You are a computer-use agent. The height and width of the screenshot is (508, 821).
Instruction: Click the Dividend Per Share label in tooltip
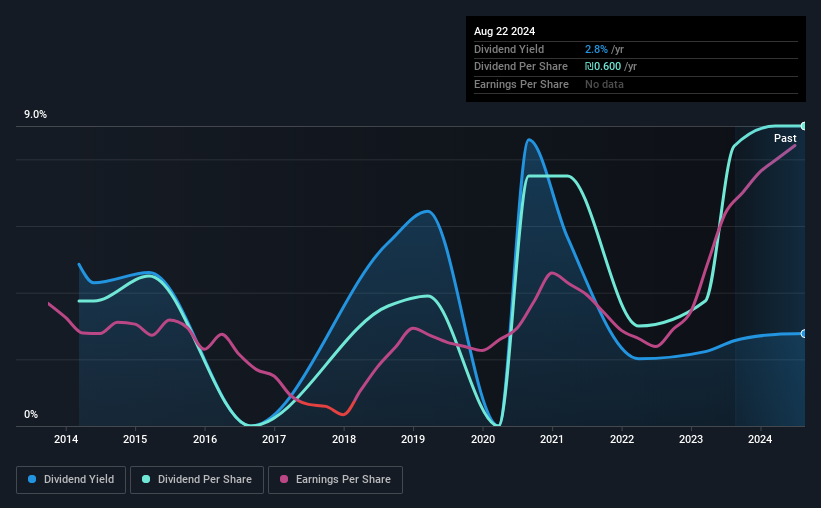(x=520, y=67)
